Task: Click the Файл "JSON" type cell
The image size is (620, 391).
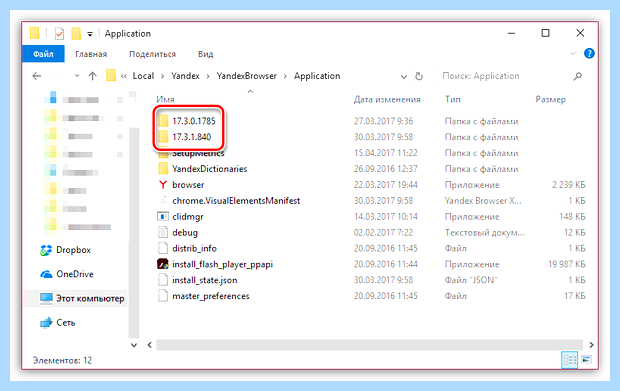Action: click(x=471, y=280)
